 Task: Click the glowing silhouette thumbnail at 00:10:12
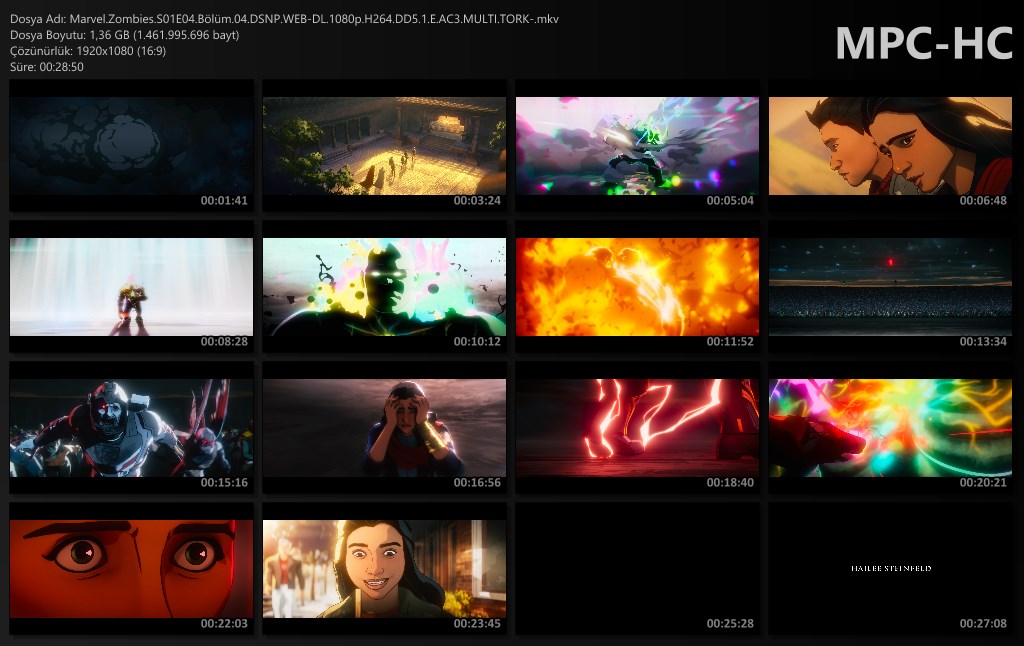point(384,286)
